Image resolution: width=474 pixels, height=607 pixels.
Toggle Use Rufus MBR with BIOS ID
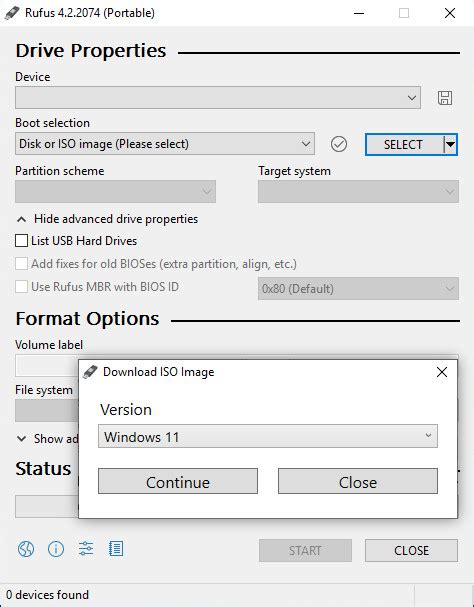click(x=21, y=287)
